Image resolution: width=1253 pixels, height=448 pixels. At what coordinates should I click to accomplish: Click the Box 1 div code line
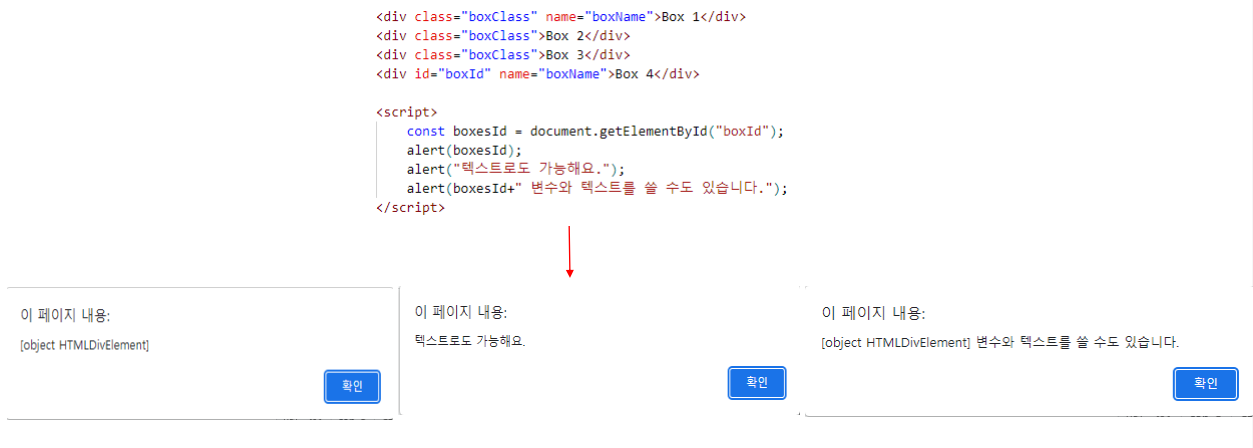click(561, 17)
